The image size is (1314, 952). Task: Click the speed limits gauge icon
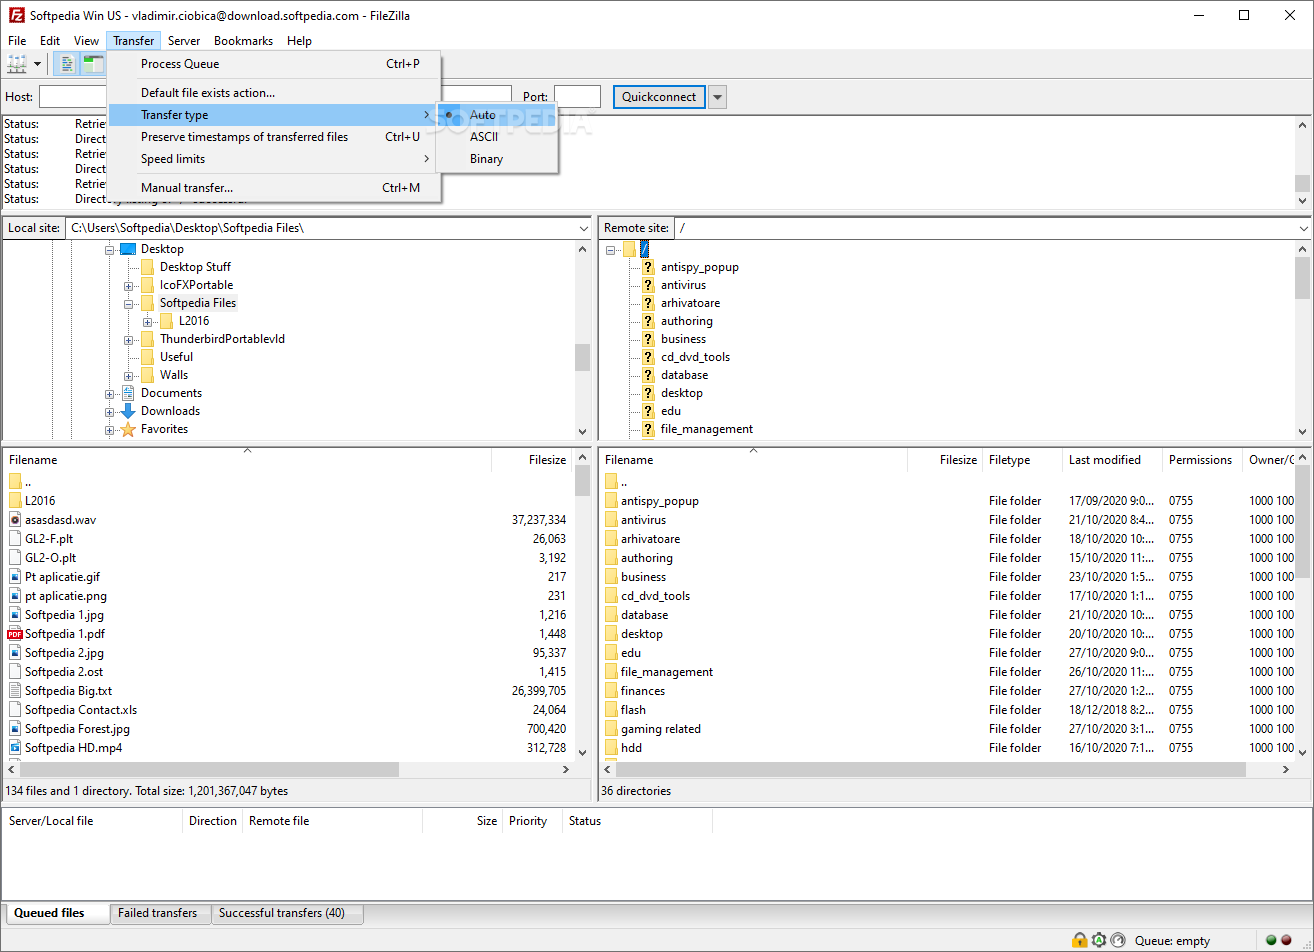click(x=1118, y=940)
